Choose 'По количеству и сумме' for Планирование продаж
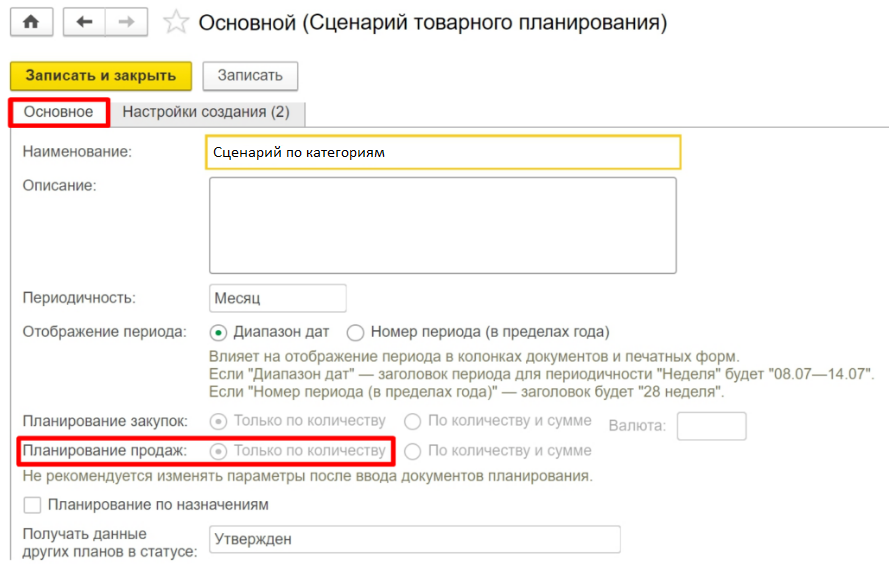This screenshot has width=890, height=564. pyautogui.click(x=411, y=451)
